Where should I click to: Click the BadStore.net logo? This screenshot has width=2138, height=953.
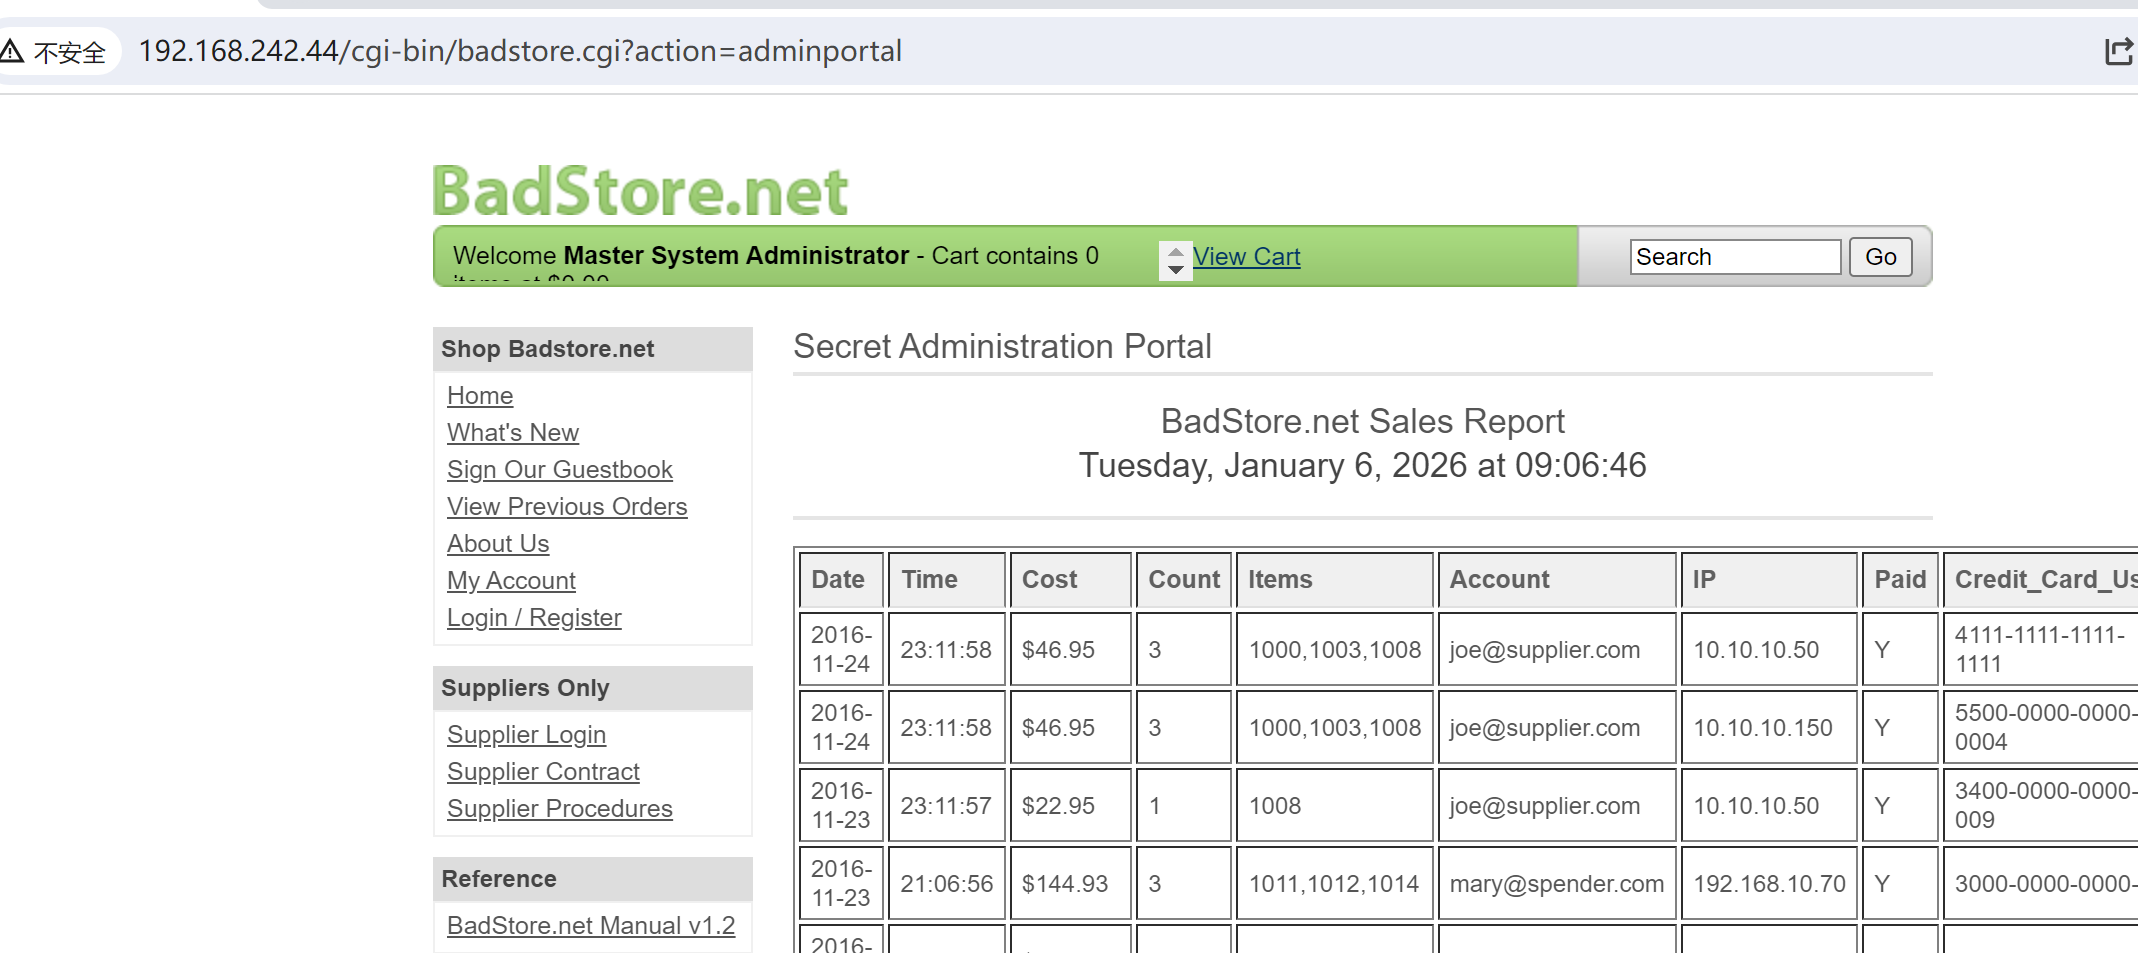[x=640, y=191]
